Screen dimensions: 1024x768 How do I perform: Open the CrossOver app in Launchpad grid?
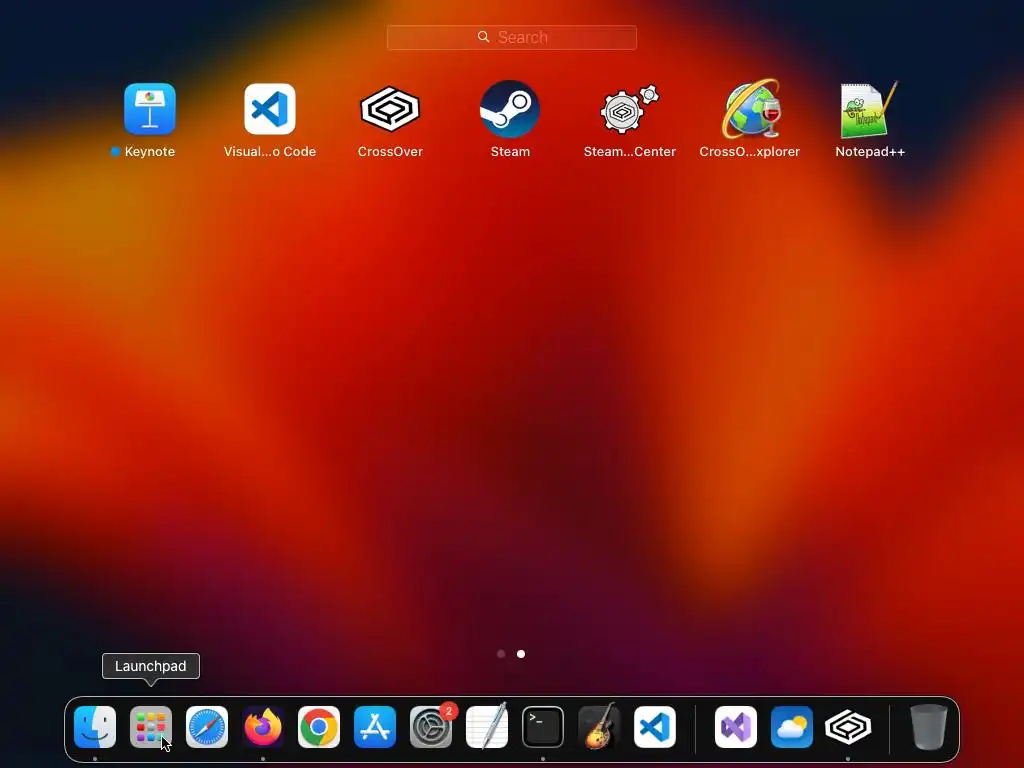point(390,109)
